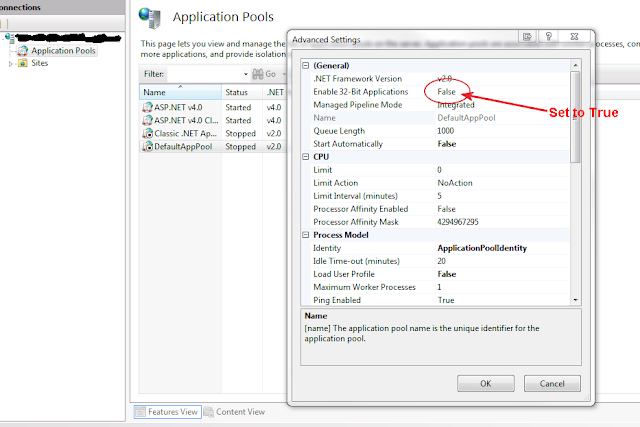The image size is (640, 427).
Task: Click the Enable 32-Bit Applications False value
Action: pos(447,92)
